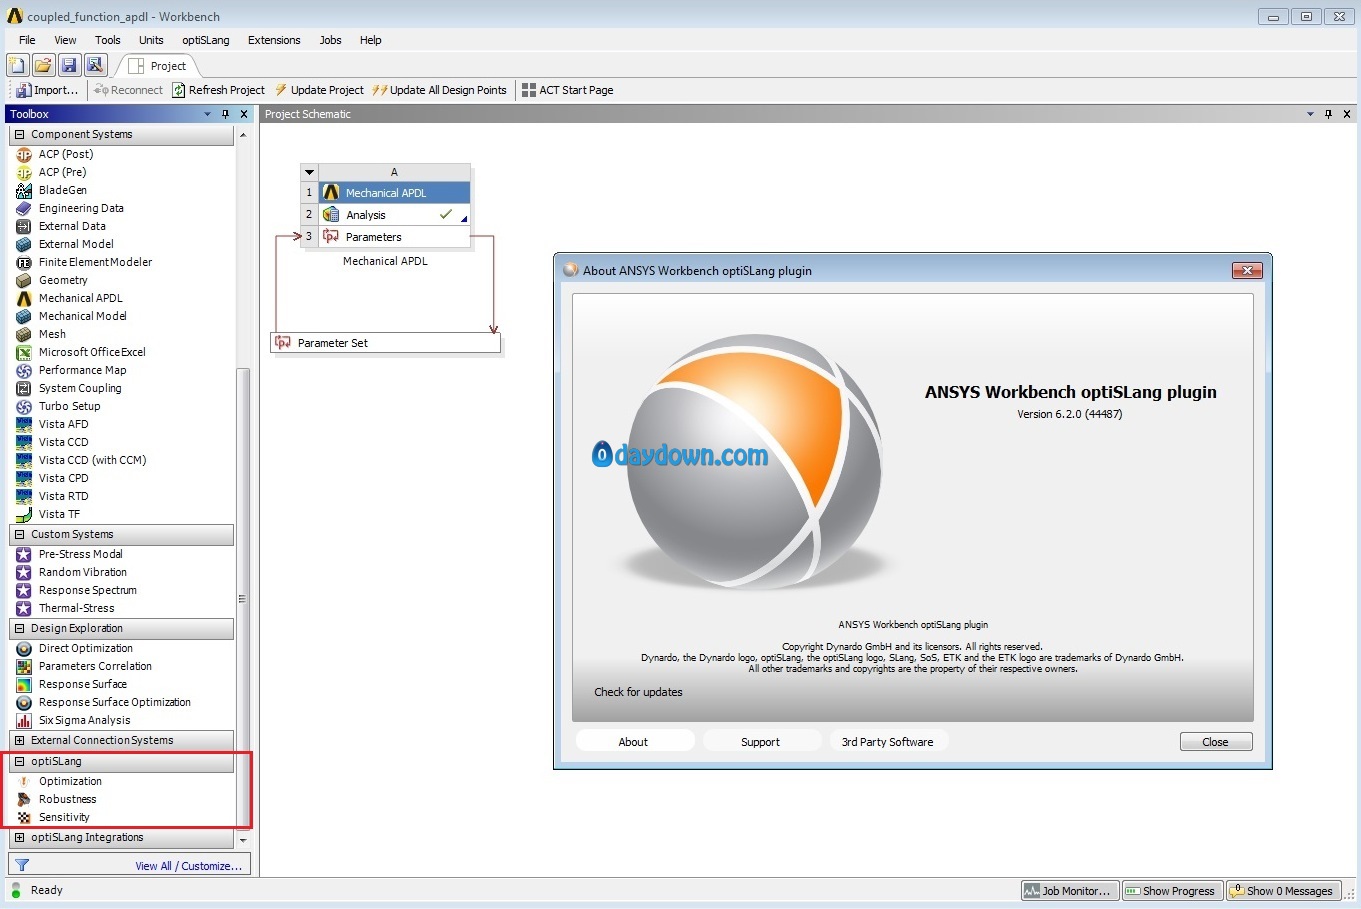Click the 3rd Party Software button
The height and width of the screenshot is (909, 1361).
pyautogui.click(x=888, y=742)
